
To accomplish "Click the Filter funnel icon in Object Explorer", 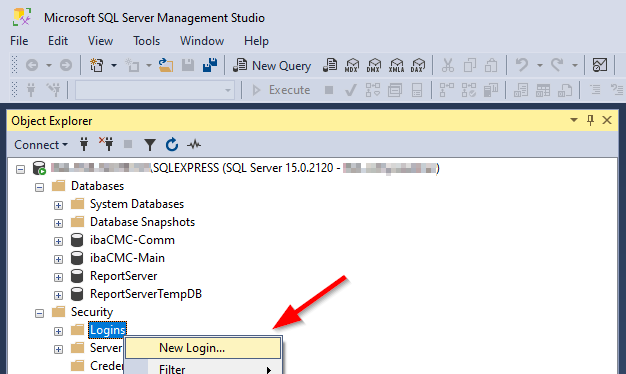I will point(150,144).
